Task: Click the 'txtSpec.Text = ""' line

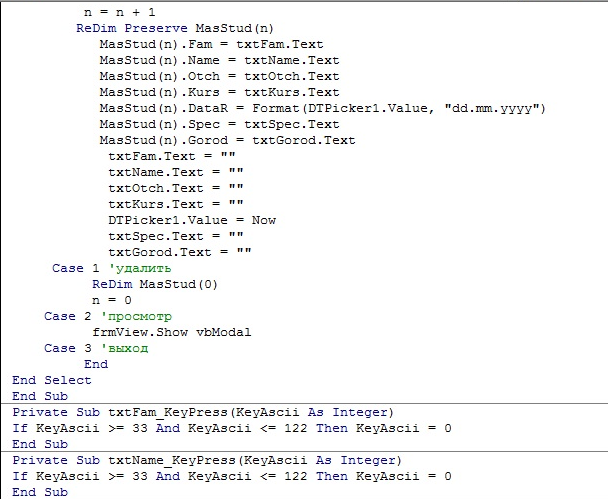Action: pyautogui.click(x=176, y=236)
